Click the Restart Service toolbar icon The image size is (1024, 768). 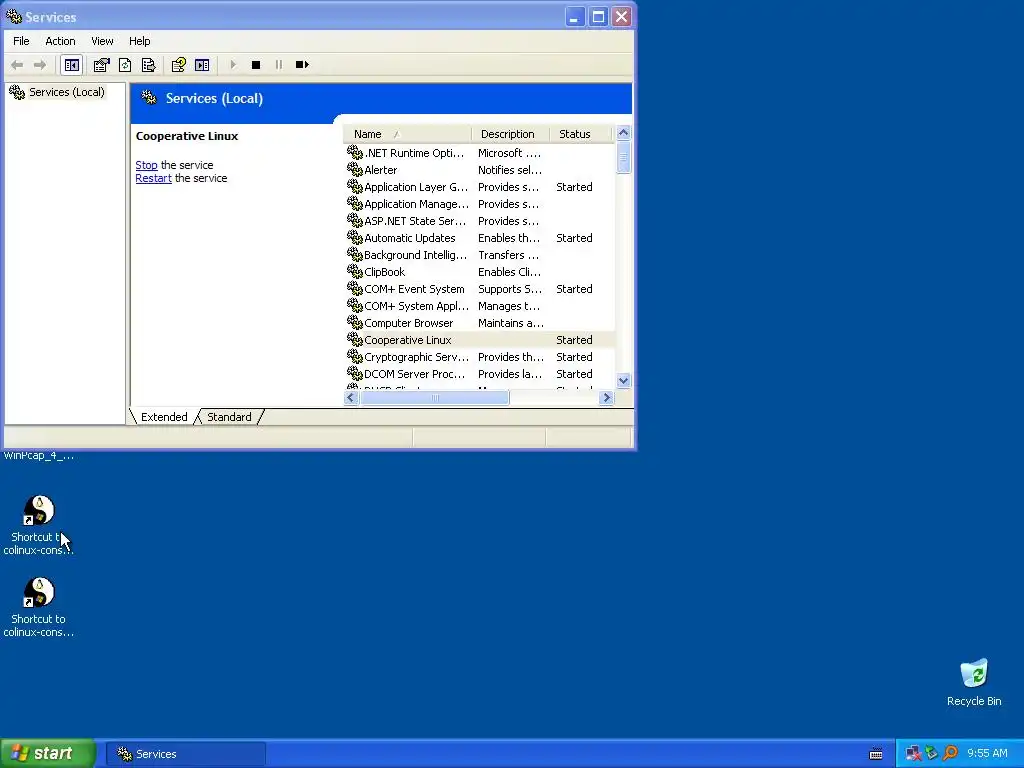coord(302,65)
